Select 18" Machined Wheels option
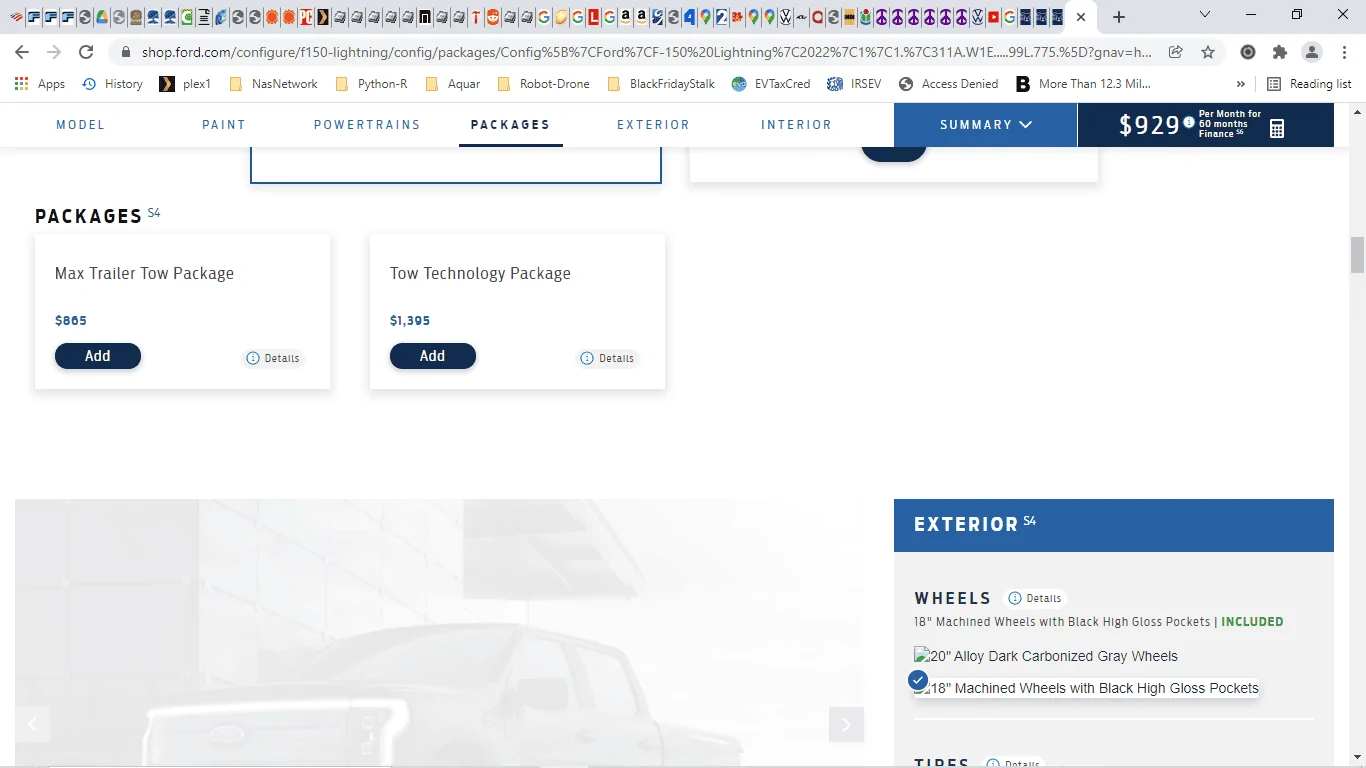This screenshot has width=1366, height=768. [1086, 688]
